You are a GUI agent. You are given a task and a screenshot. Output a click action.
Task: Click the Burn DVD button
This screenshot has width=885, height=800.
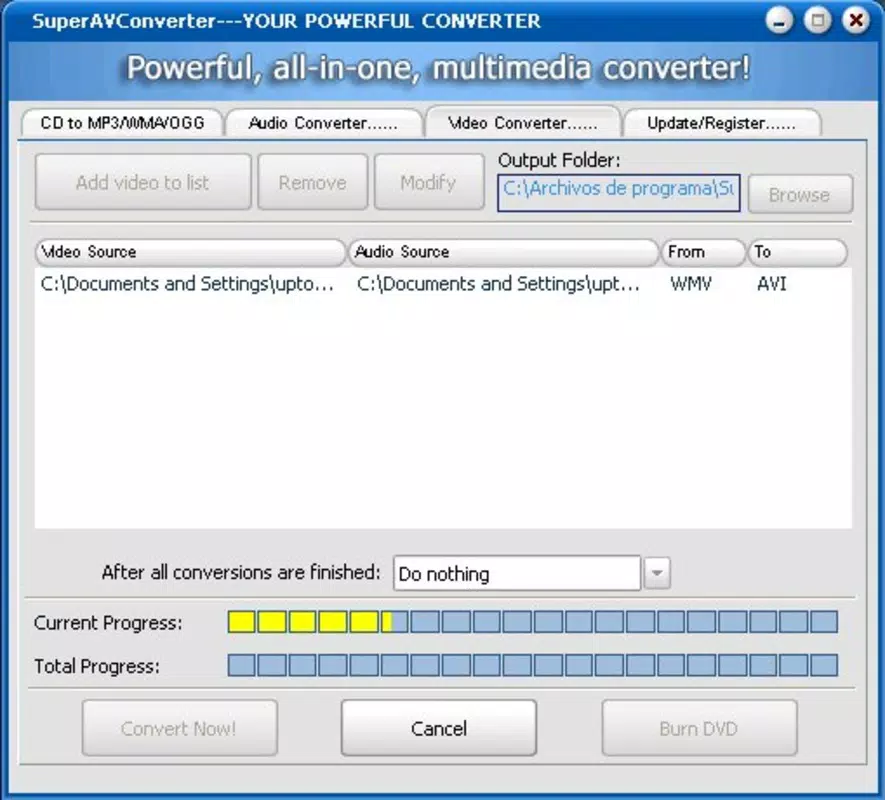tap(699, 728)
